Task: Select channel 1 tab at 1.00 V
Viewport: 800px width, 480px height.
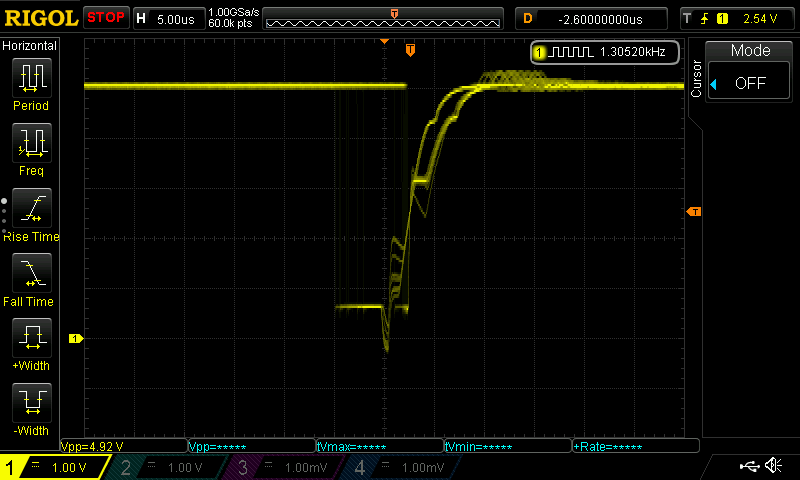Action: 54,467
